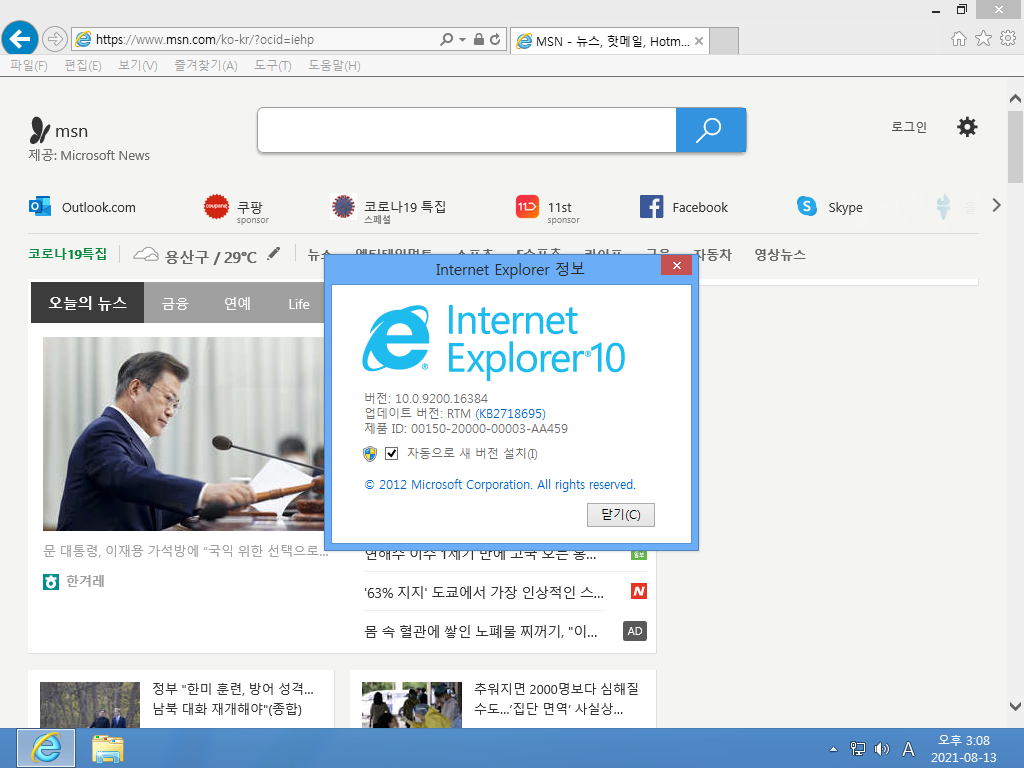Open the 쿠팡 sponsor shortcut

236,208
